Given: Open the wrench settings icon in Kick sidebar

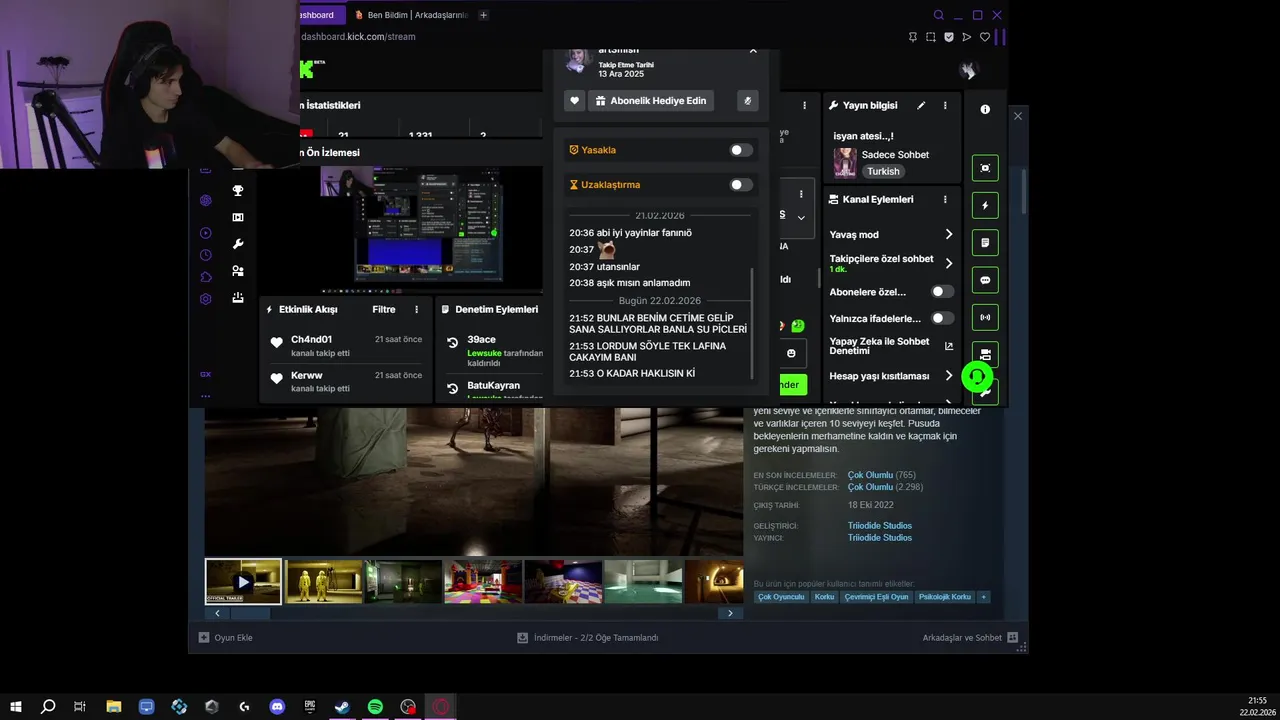Looking at the screenshot, I should (x=238, y=244).
